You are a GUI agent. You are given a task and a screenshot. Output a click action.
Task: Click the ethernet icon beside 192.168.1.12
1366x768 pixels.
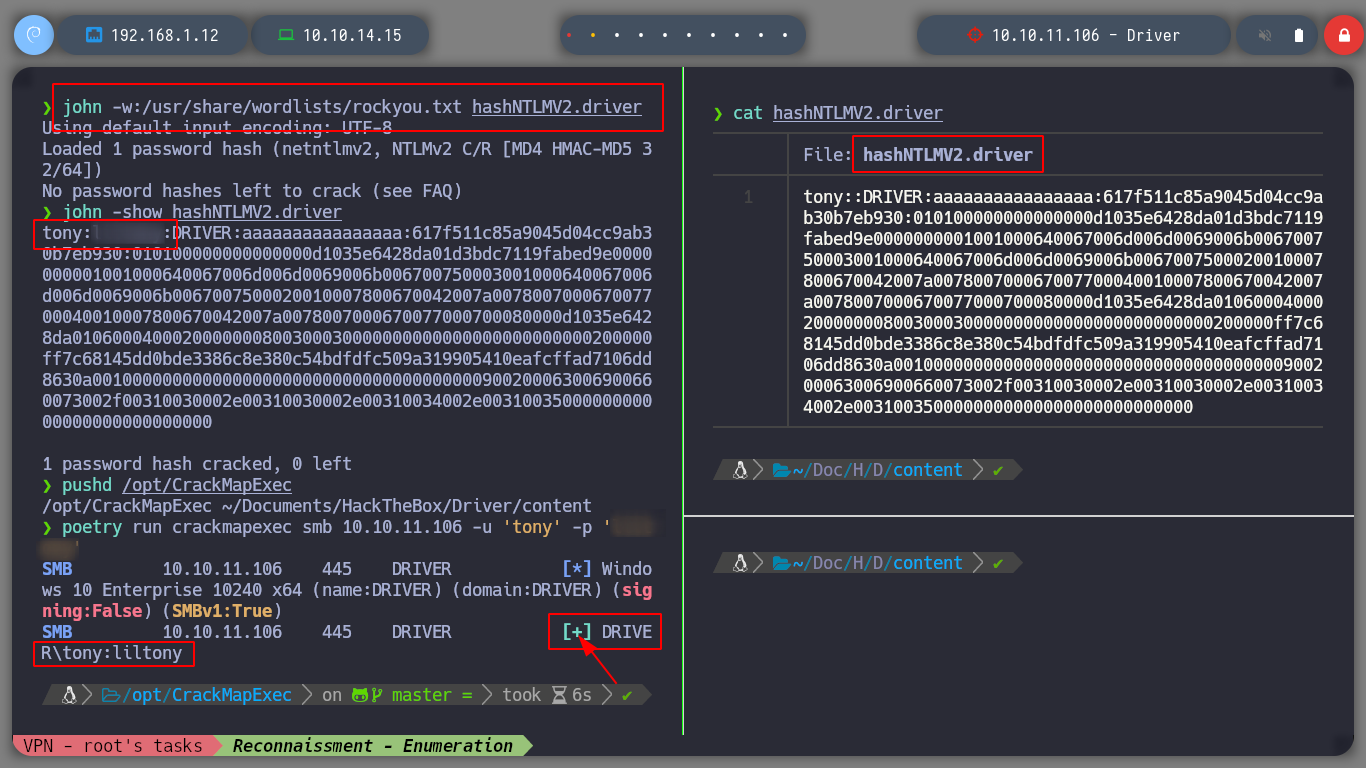(95, 35)
